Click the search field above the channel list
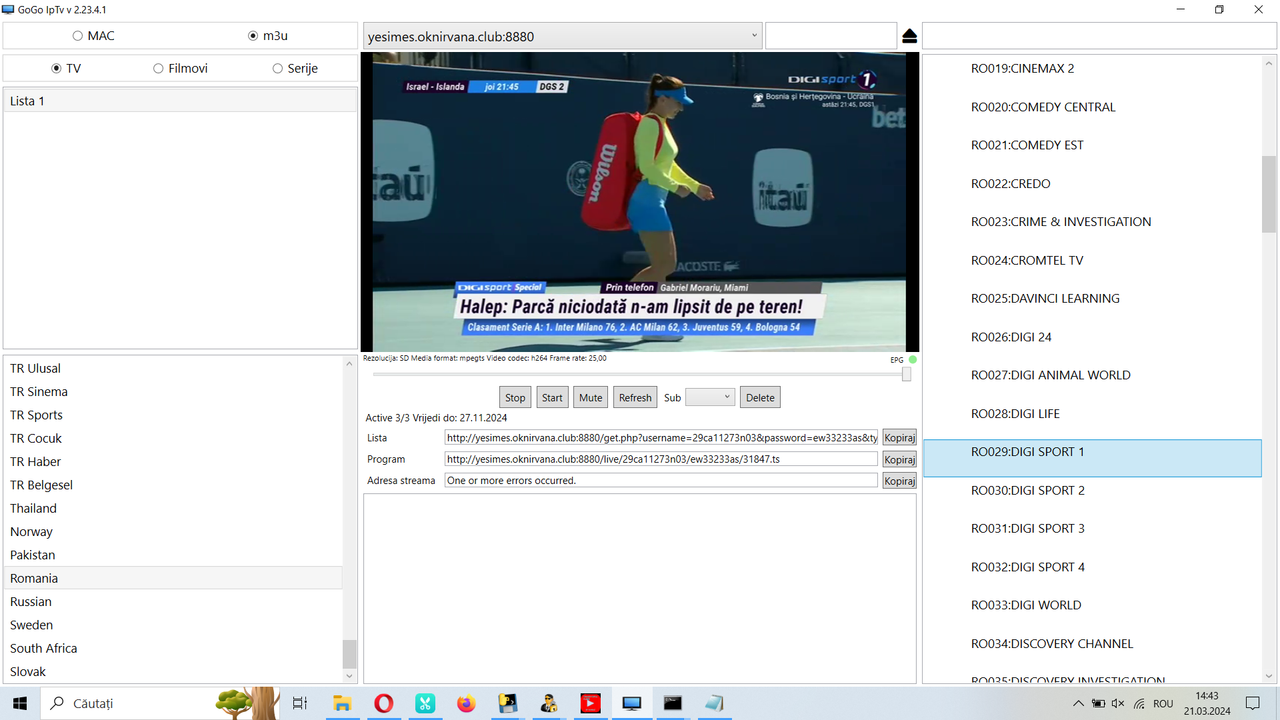 point(1099,36)
